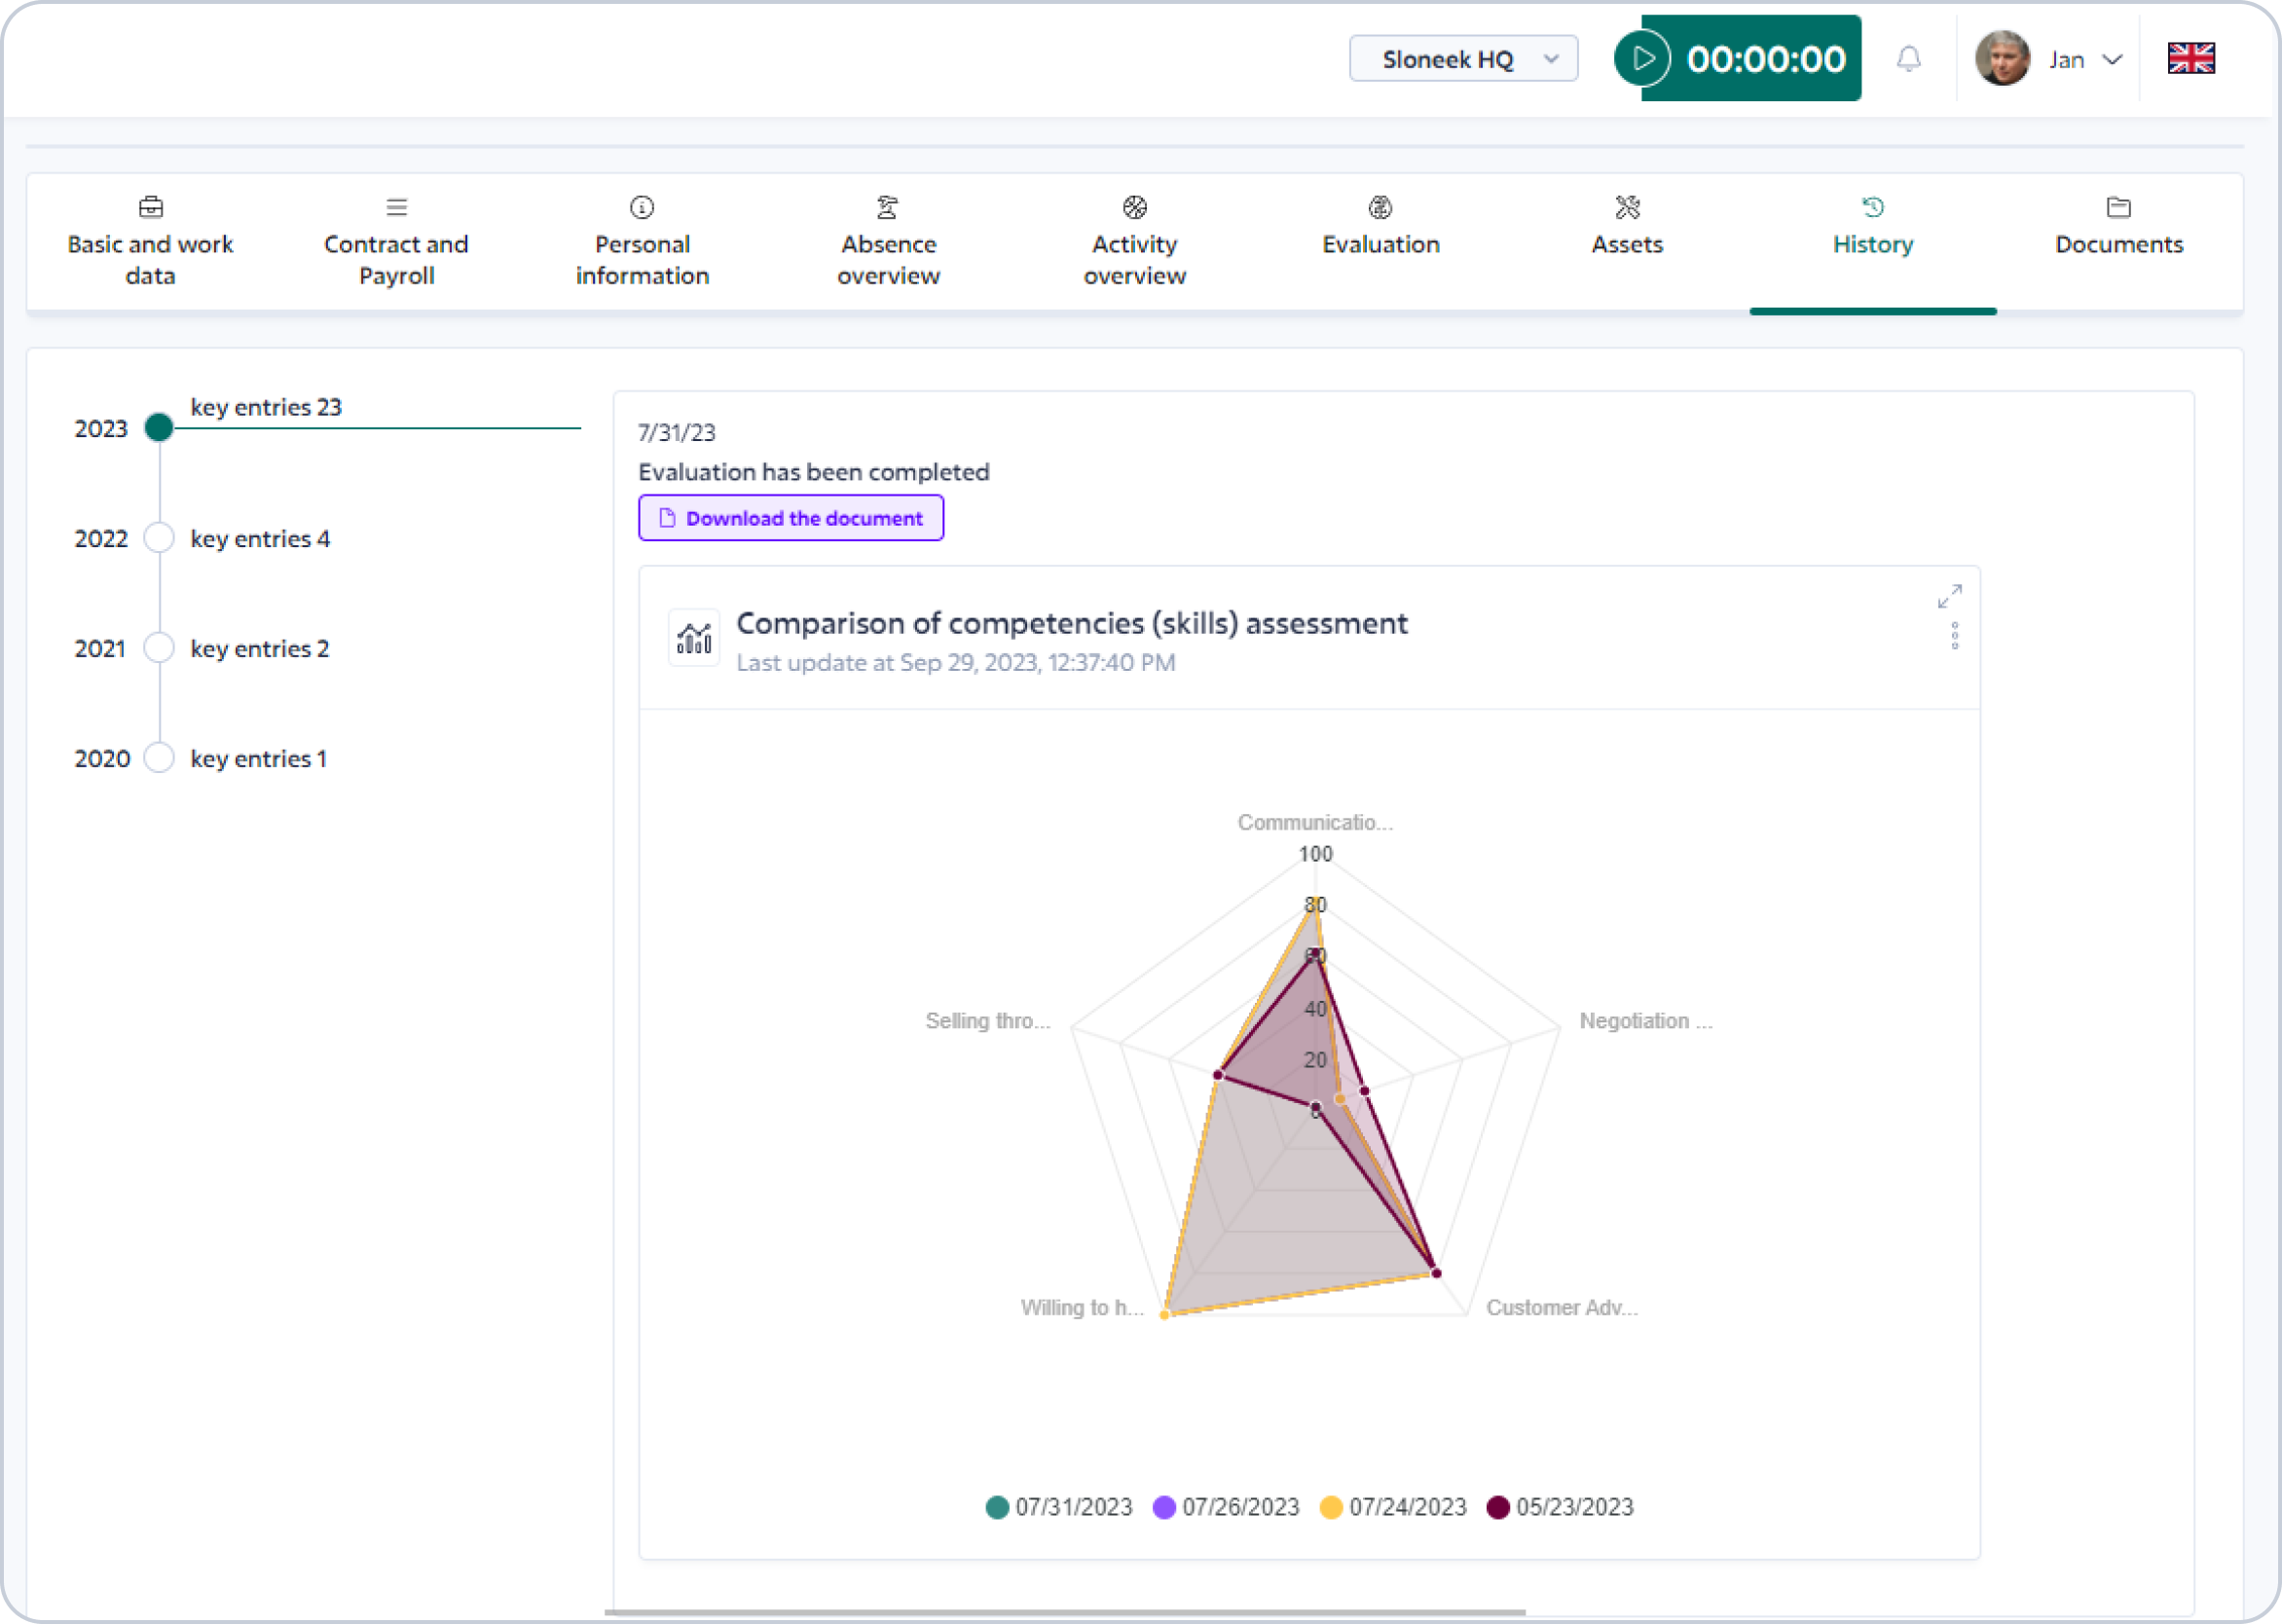Click Jan's profile avatar photo
This screenshot has height=1624, width=2282.
[2002, 59]
